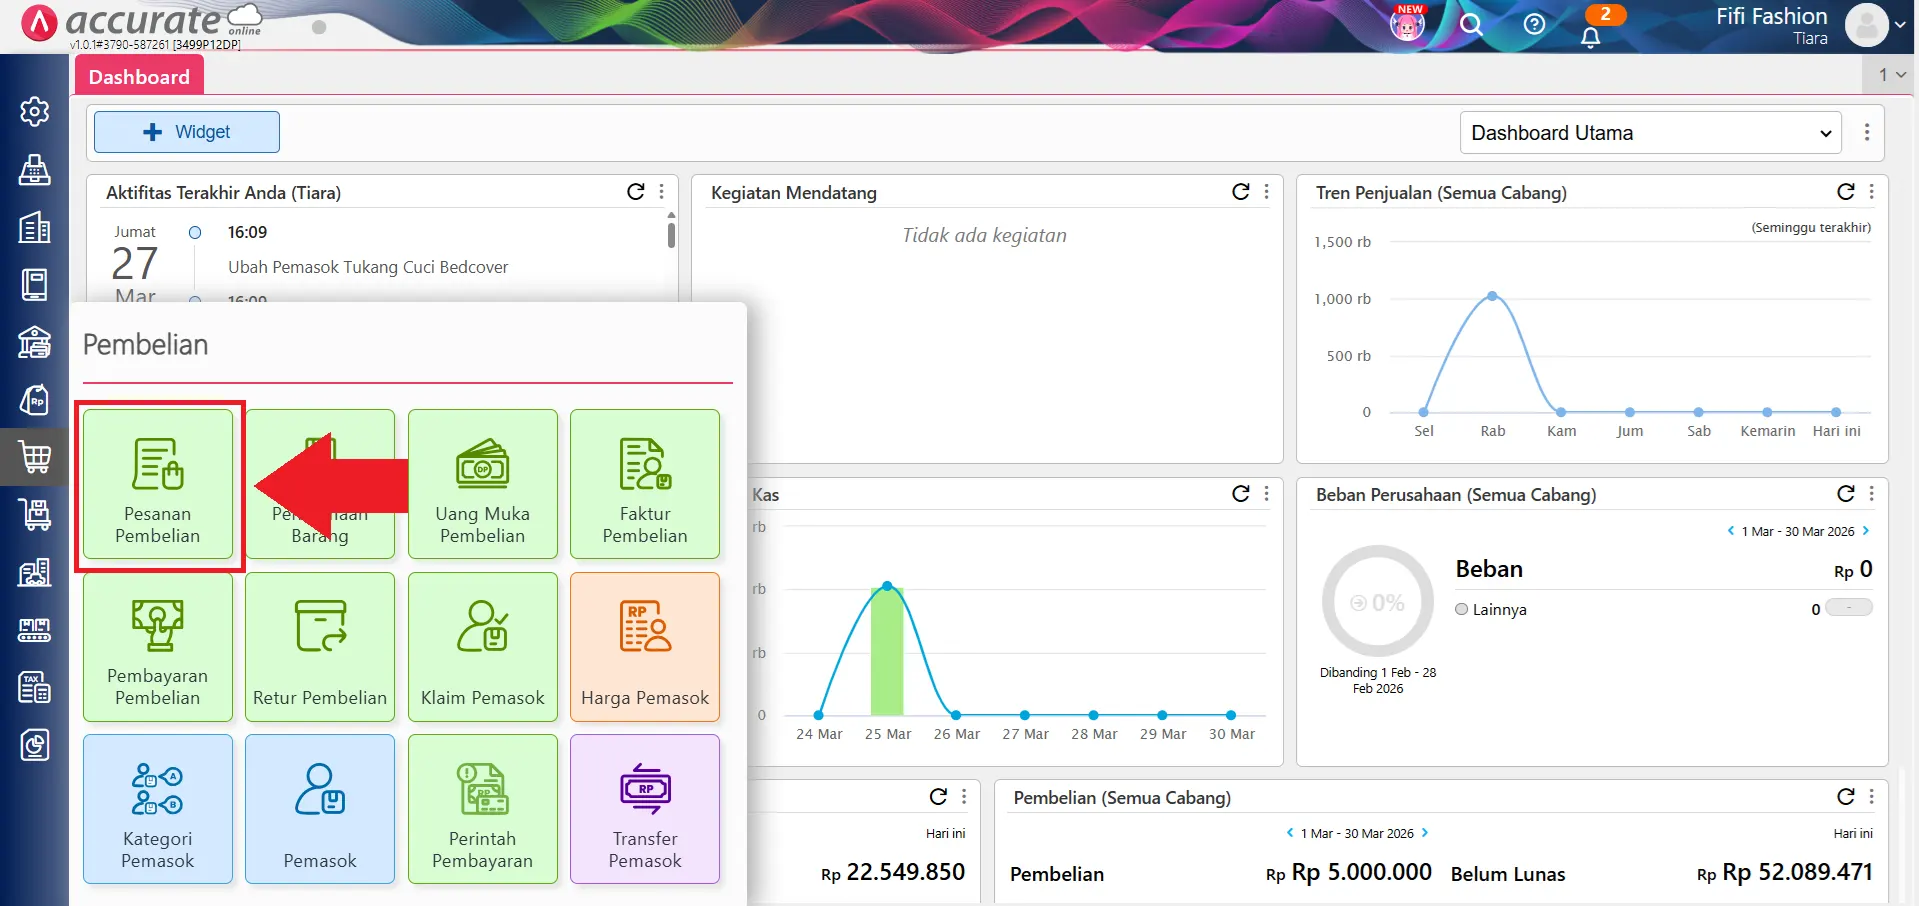Refresh the Tren Penjualan widget
Viewport: 1919px width, 906px height.
click(1845, 192)
